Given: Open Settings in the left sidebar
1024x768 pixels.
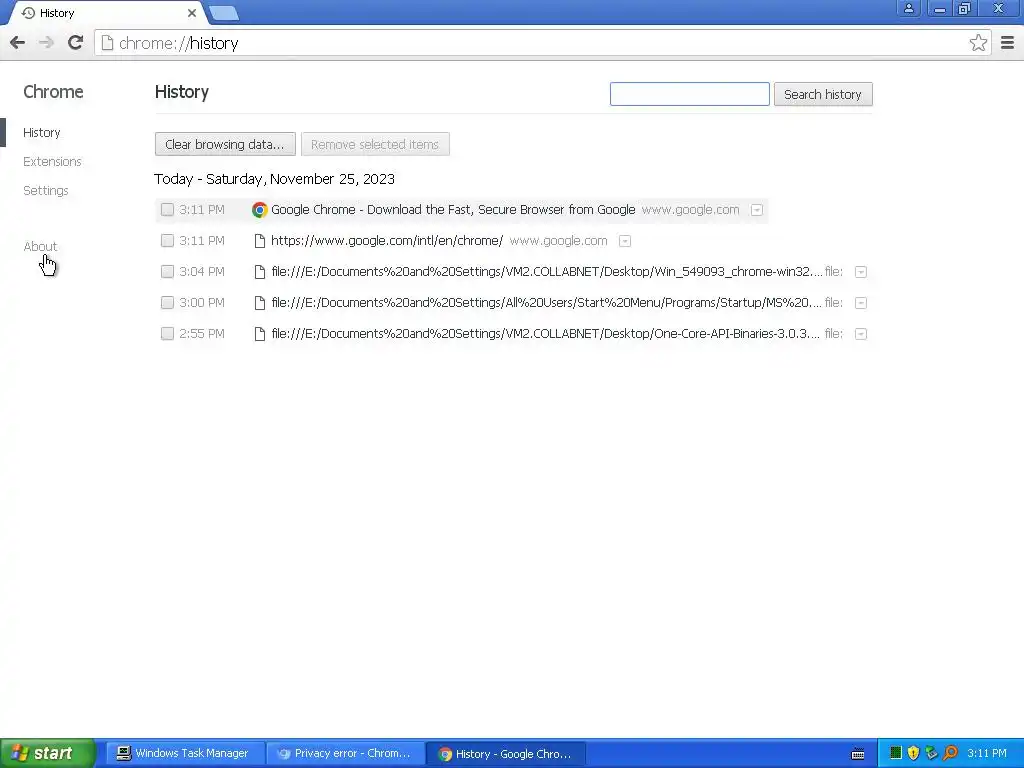Looking at the screenshot, I should (x=46, y=191).
